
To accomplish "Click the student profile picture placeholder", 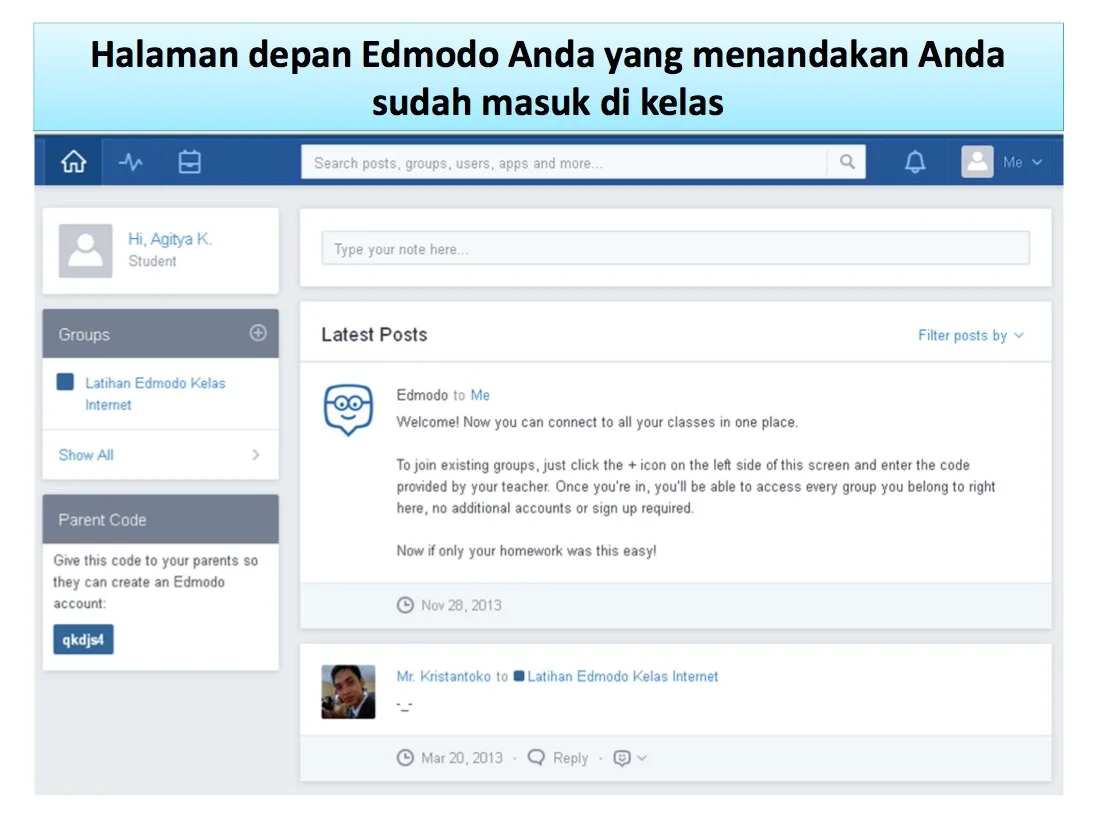I will pos(86,251).
